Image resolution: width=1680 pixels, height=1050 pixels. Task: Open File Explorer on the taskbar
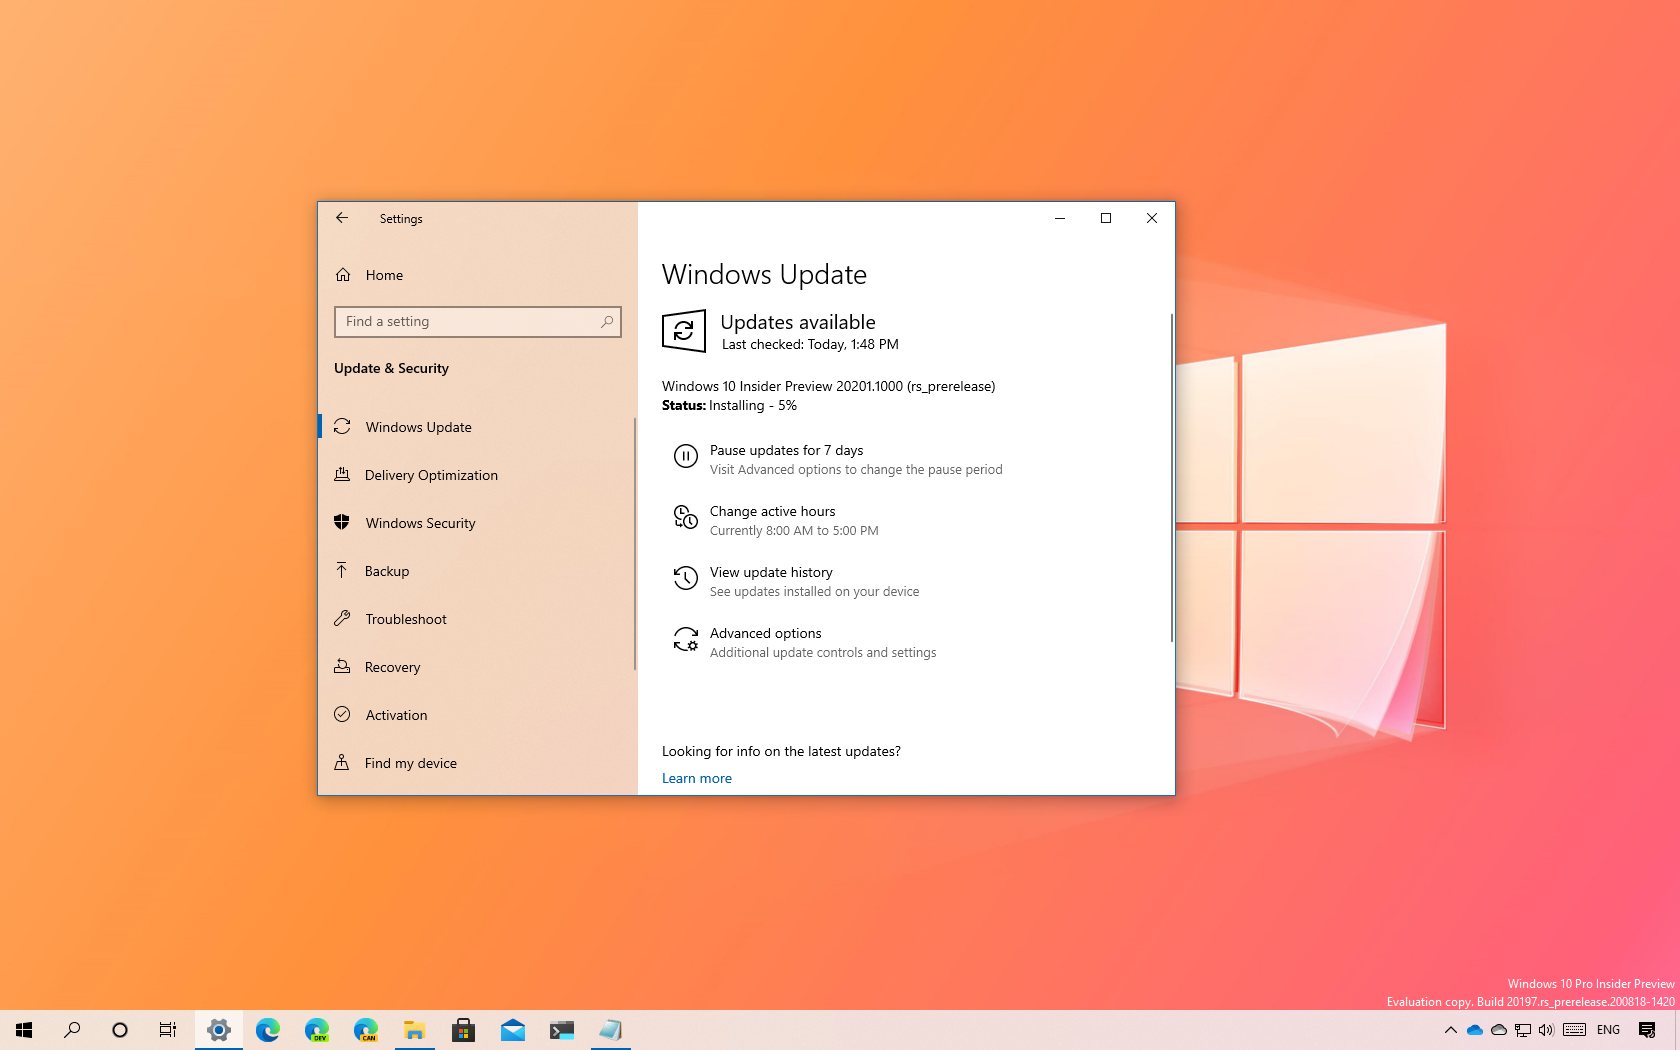[x=414, y=1030]
